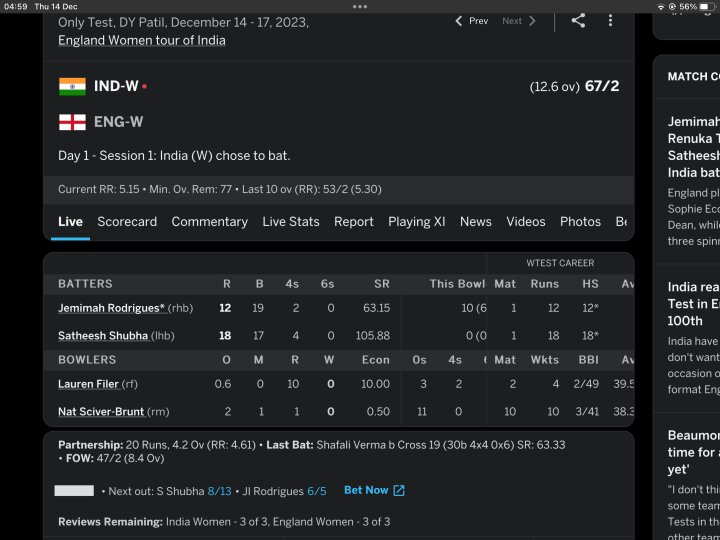Open the Beaumont article in sidebar
Viewport: 720px width, 540px height.
(693, 452)
